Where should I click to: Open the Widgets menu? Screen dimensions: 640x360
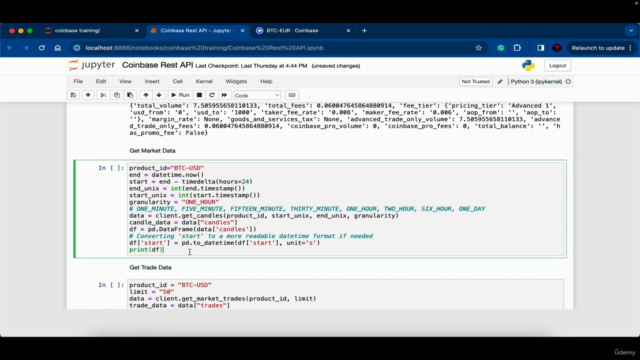(236, 81)
